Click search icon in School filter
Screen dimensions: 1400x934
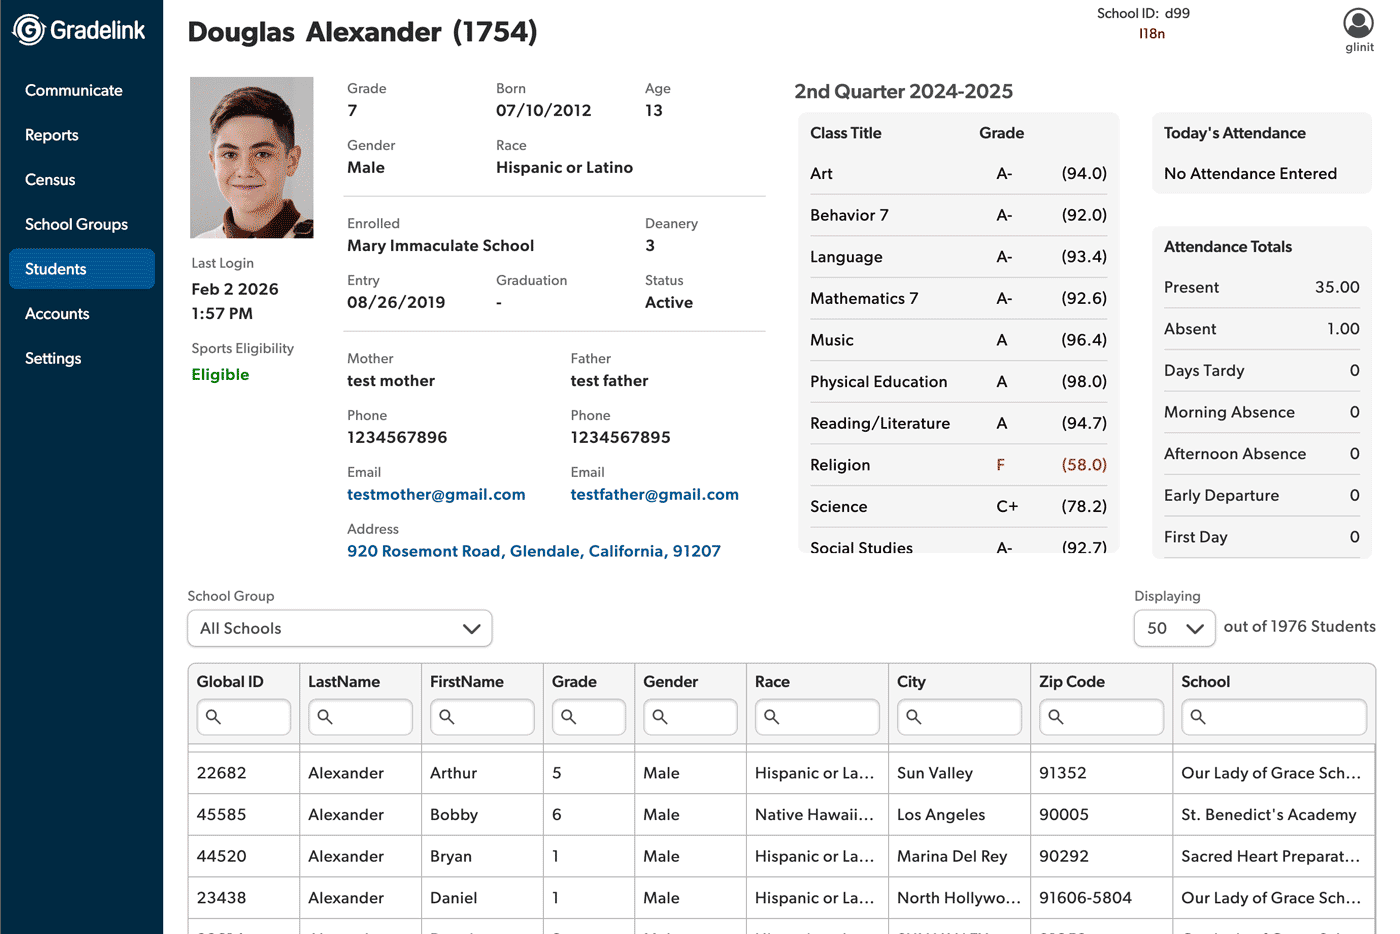1198,717
